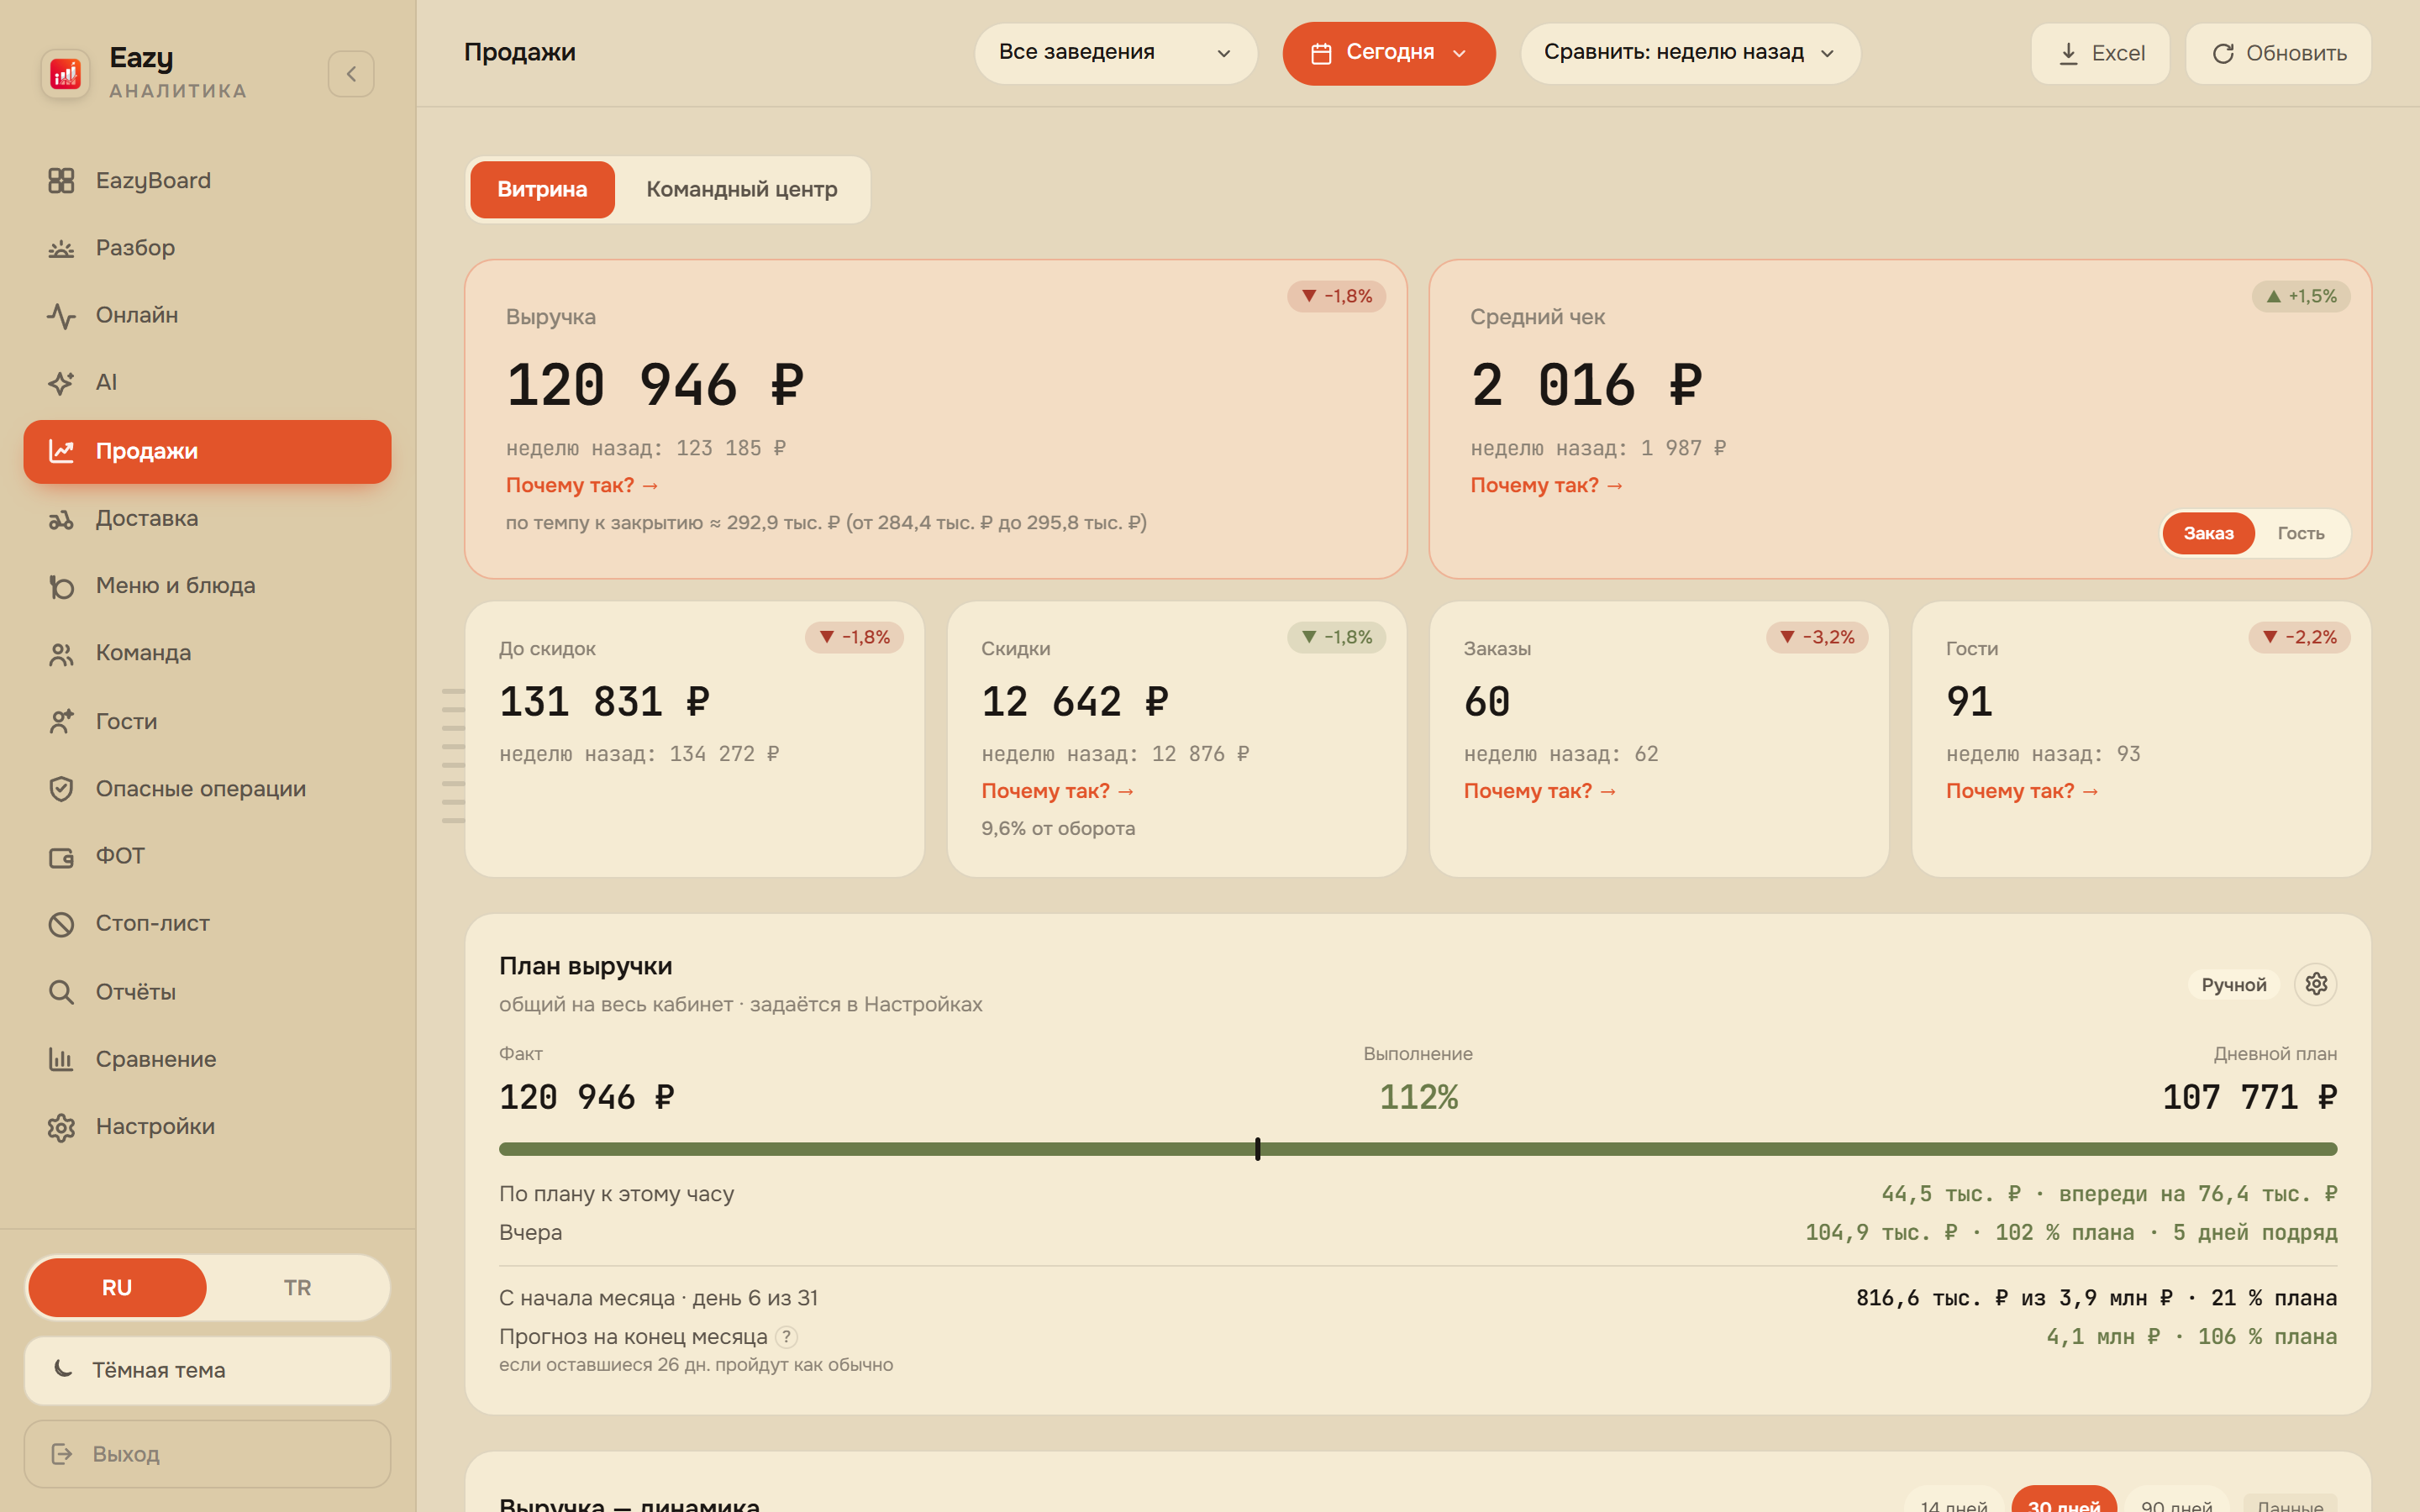Image resolution: width=2420 pixels, height=1512 pixels.
Task: Open Сравнить: неделю назад dropdown
Action: 1690,53
